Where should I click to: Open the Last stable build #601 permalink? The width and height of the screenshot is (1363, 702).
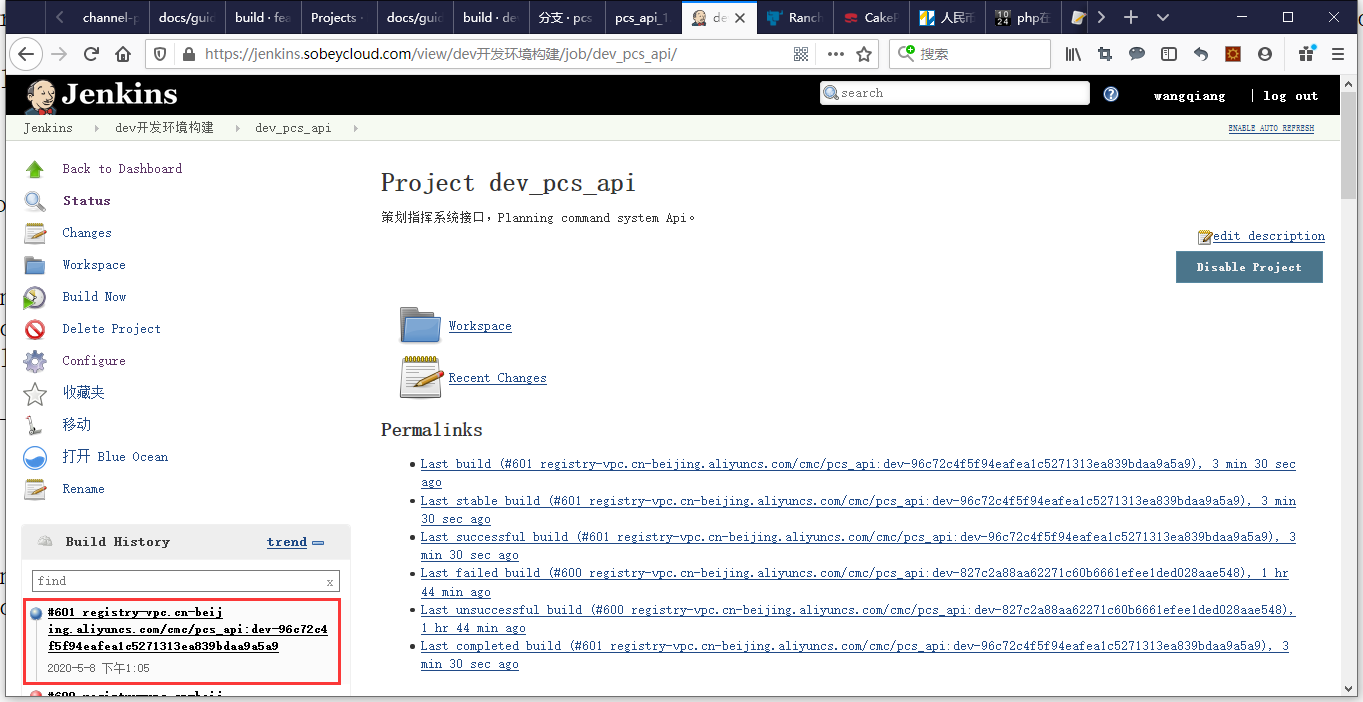[x=858, y=510]
